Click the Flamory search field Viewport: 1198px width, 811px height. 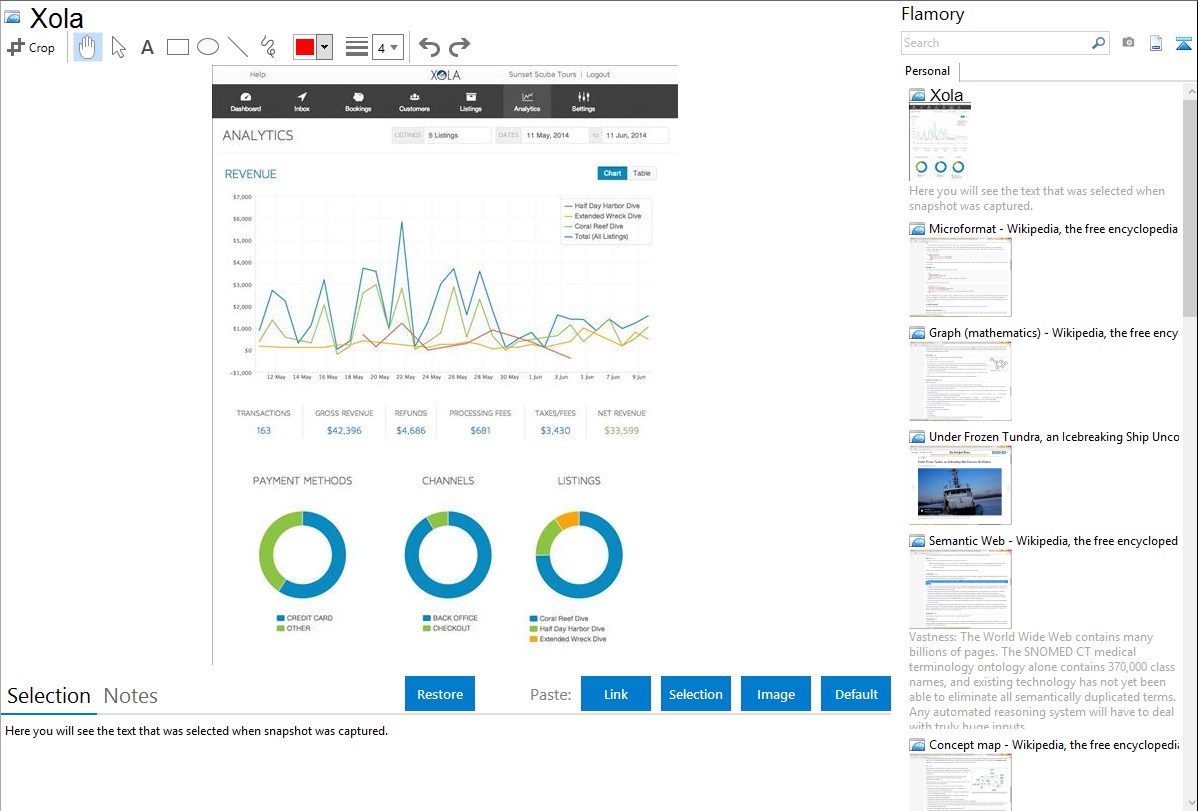click(x=996, y=43)
